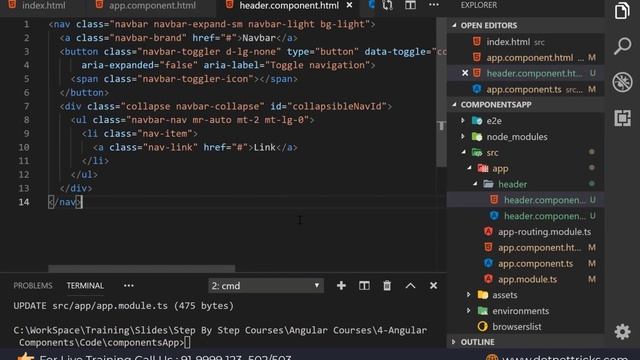This screenshot has height=360, width=640.
Task: Click the editor vertical scrollbar thumb
Action: (x=441, y=92)
